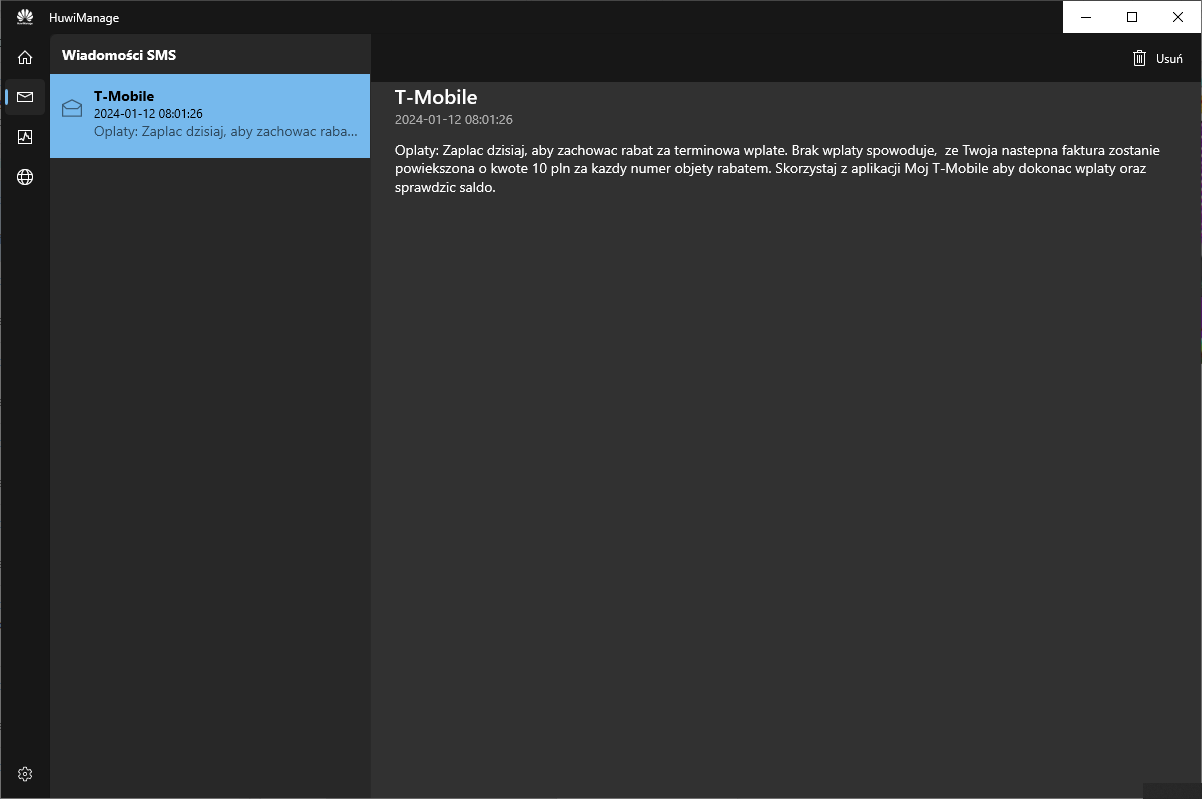This screenshot has height=799, width=1202.
Task: Select the T-Mobile SMS in list
Action: (210, 116)
